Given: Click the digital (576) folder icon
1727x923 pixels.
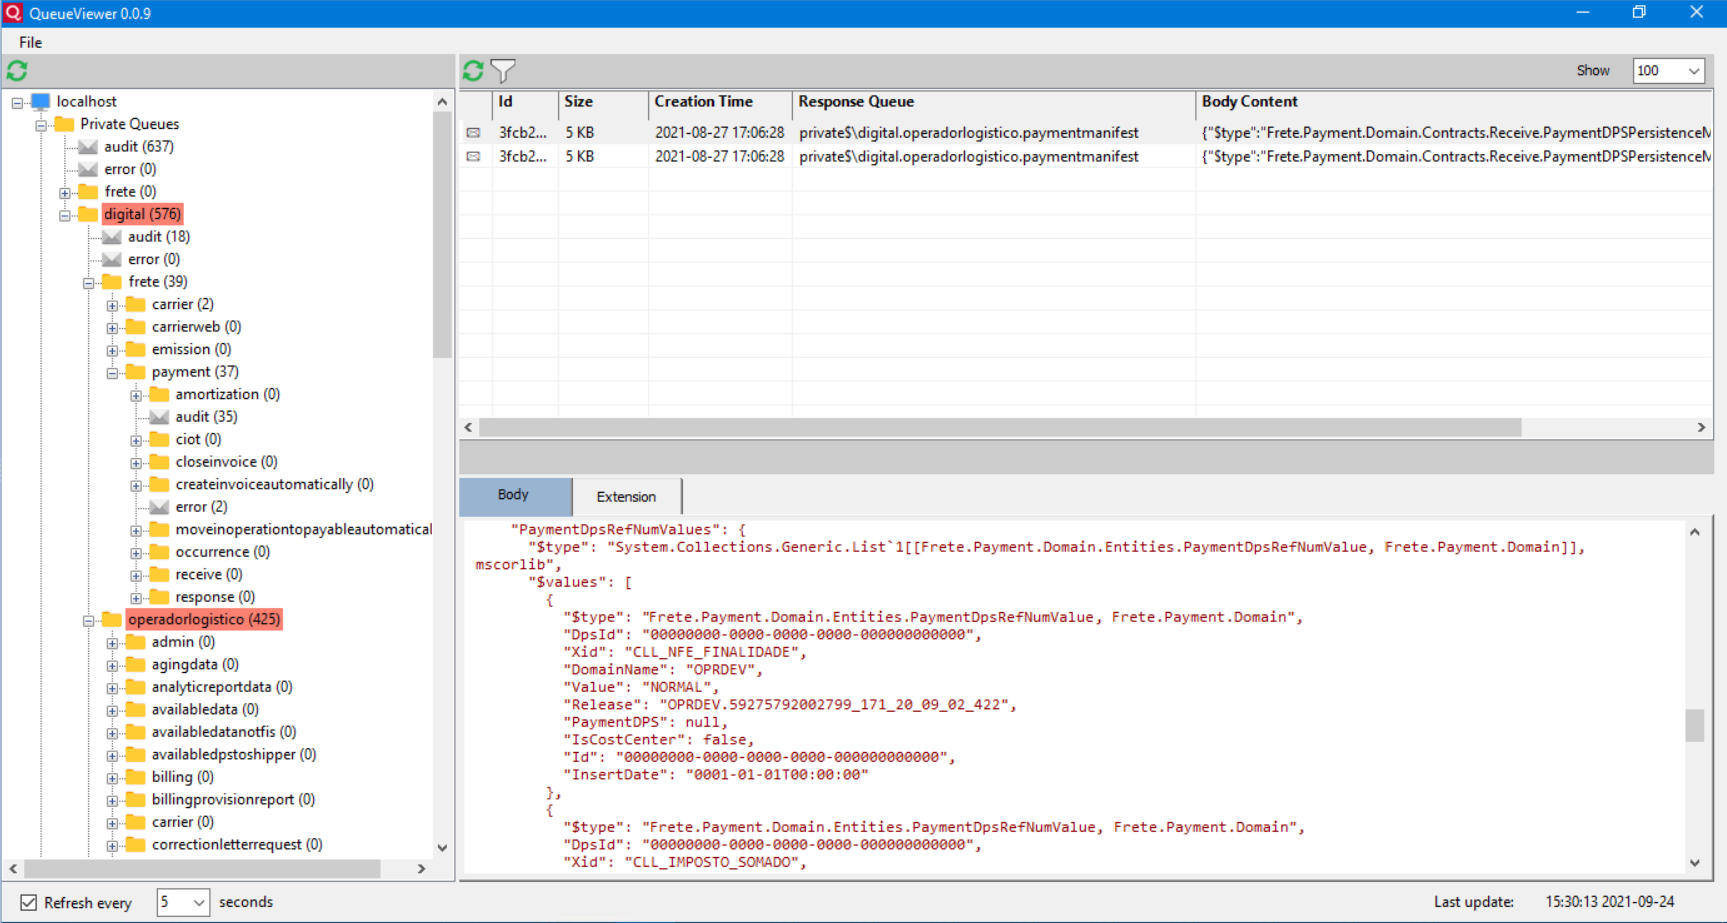Looking at the screenshot, I should pos(88,214).
